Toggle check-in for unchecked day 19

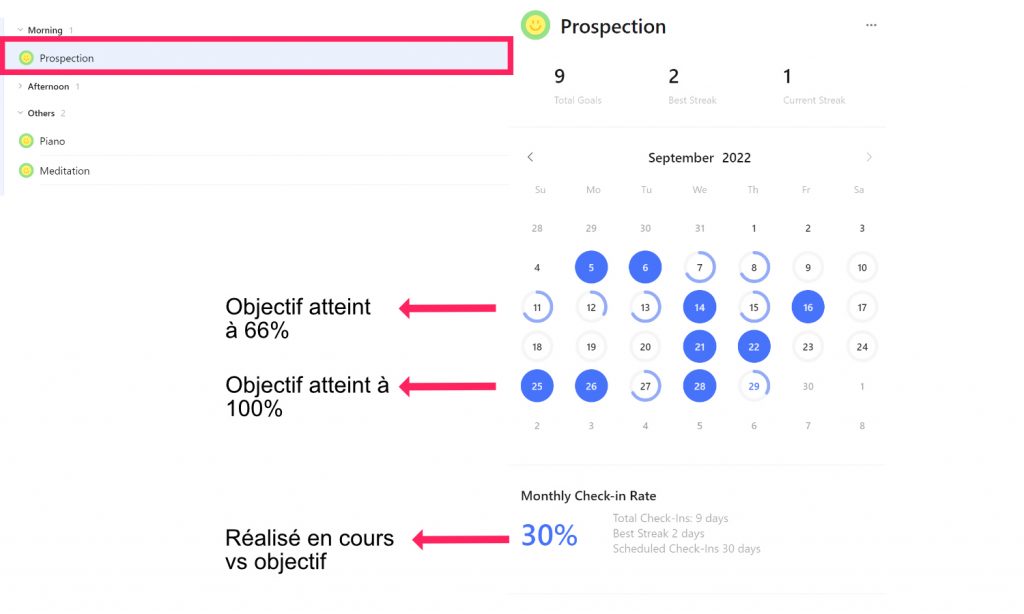[x=591, y=347]
